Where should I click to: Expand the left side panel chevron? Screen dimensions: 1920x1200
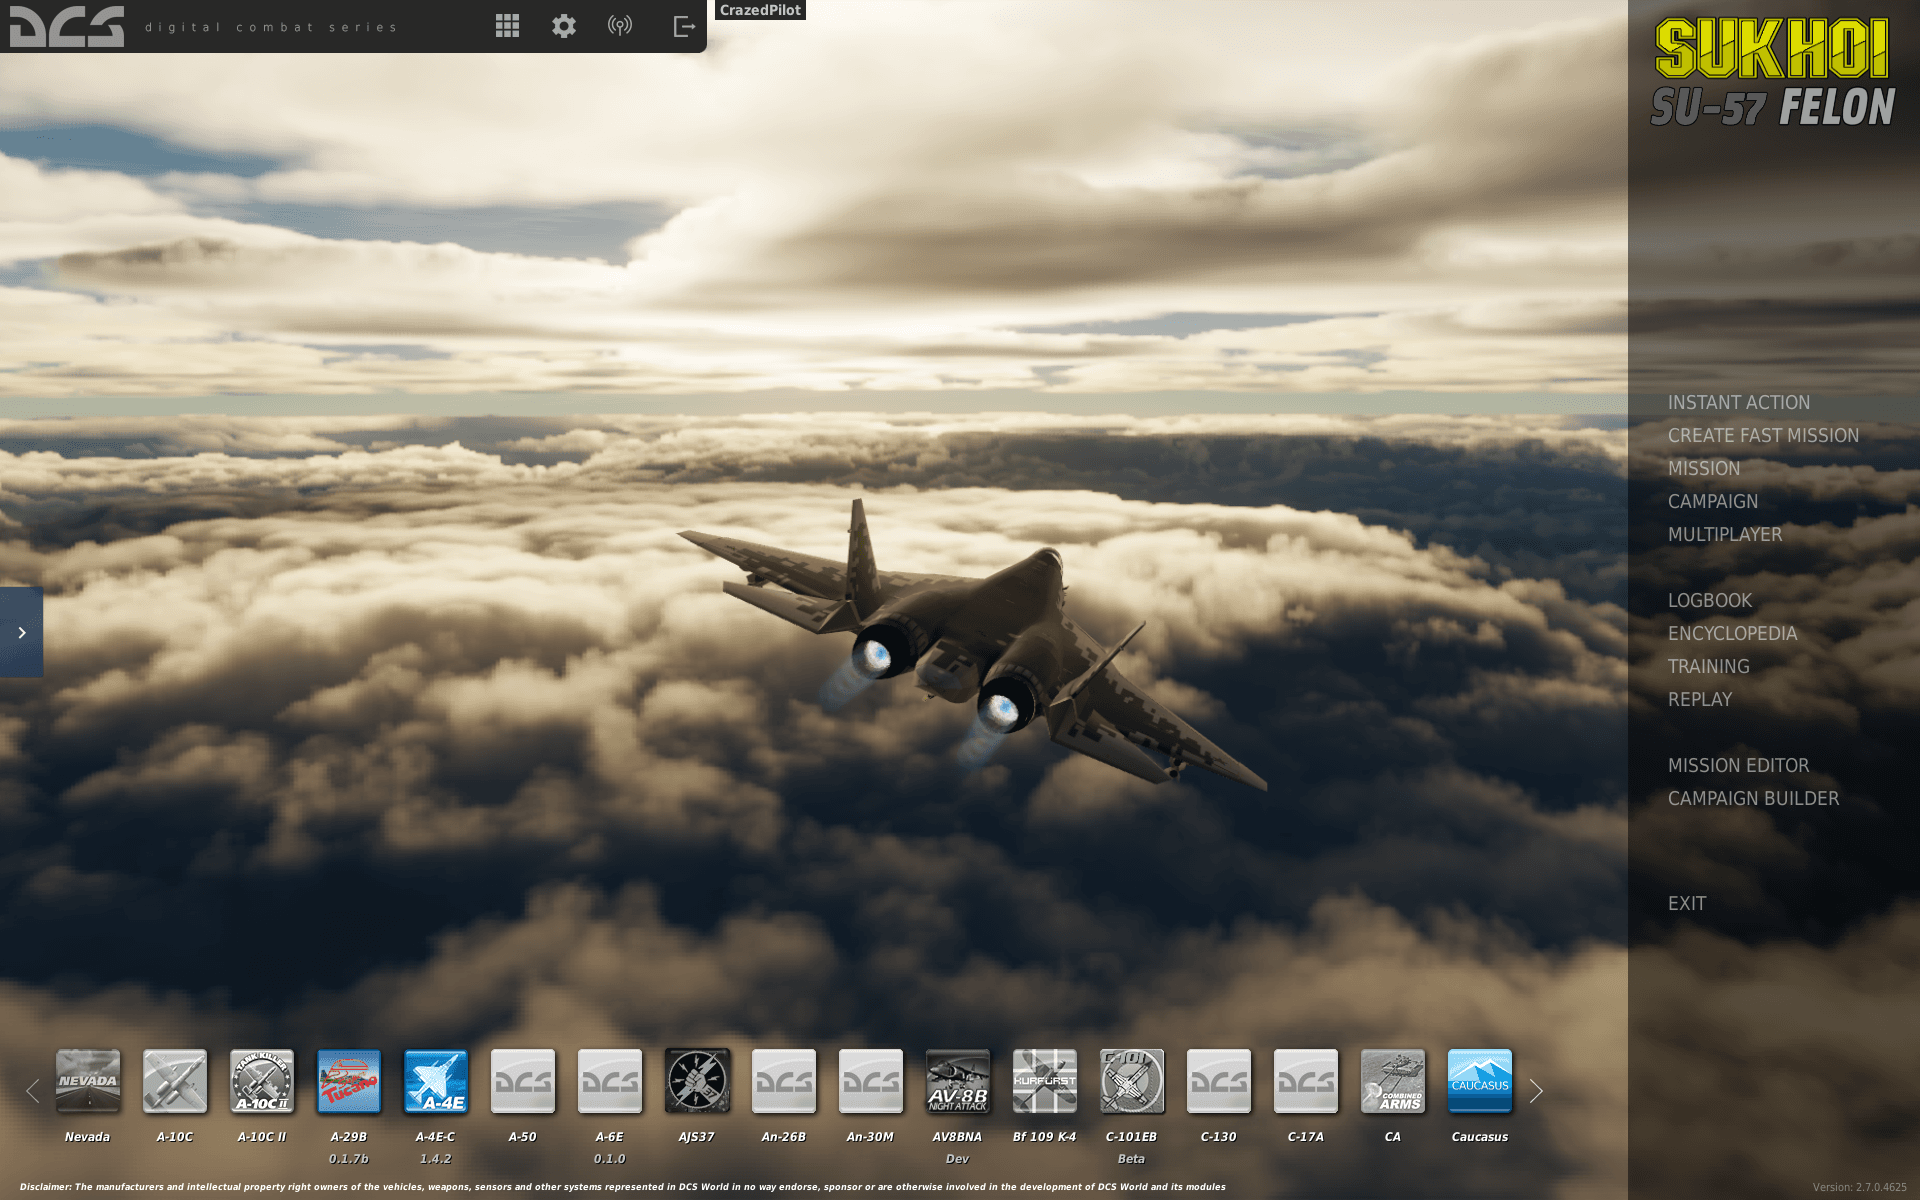(x=21, y=632)
